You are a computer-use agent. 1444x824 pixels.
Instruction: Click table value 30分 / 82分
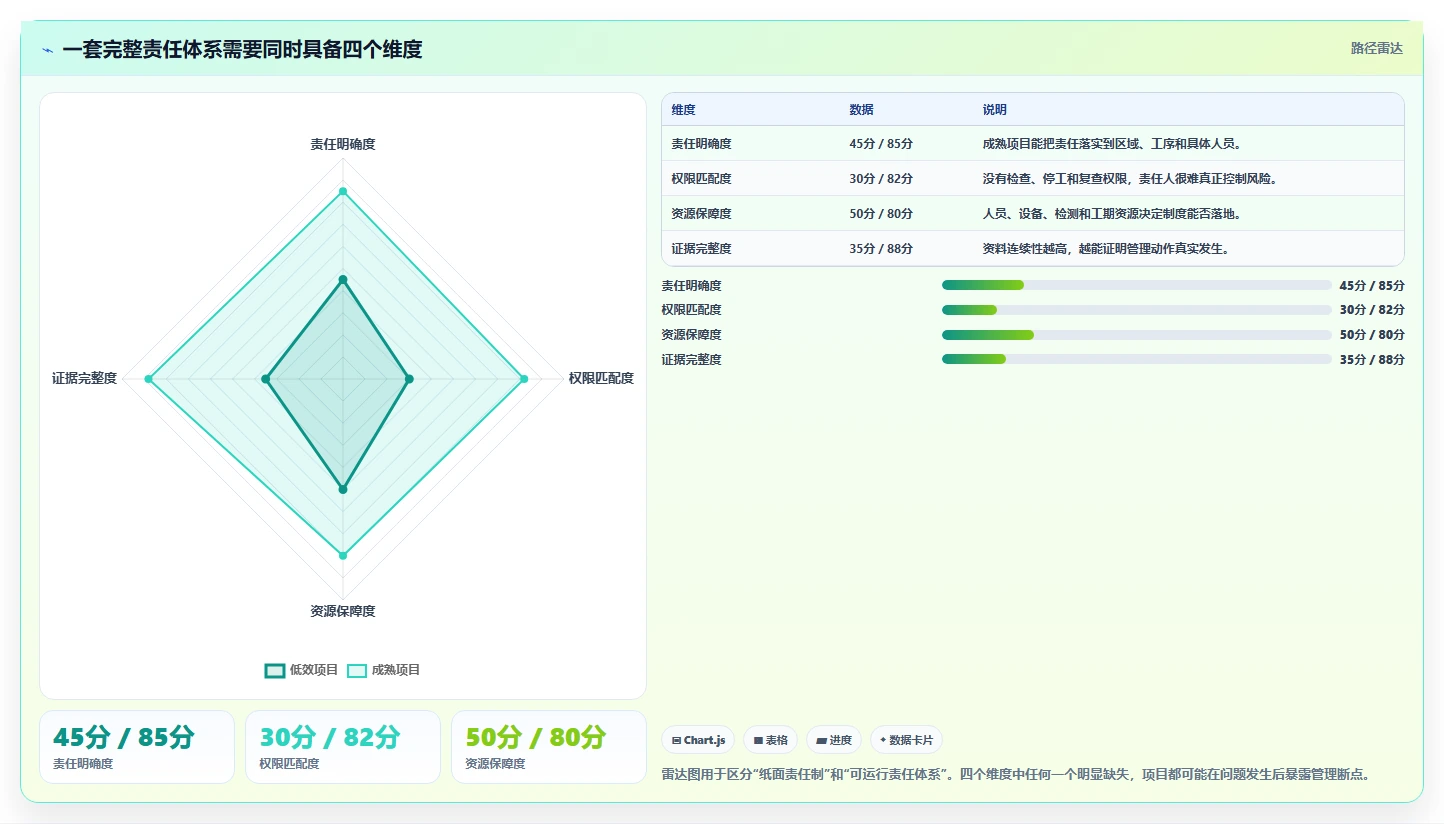pyautogui.click(x=881, y=178)
